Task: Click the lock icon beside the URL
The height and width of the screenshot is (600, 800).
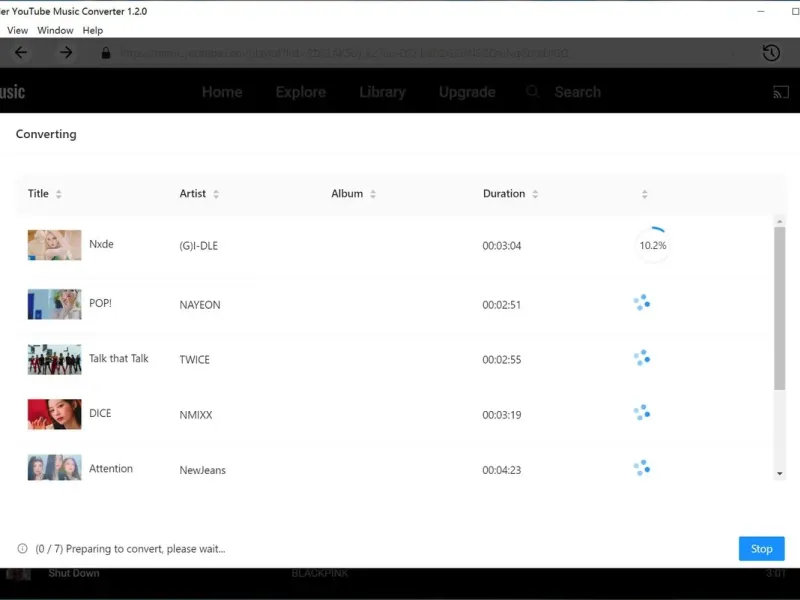Action: click(x=106, y=53)
